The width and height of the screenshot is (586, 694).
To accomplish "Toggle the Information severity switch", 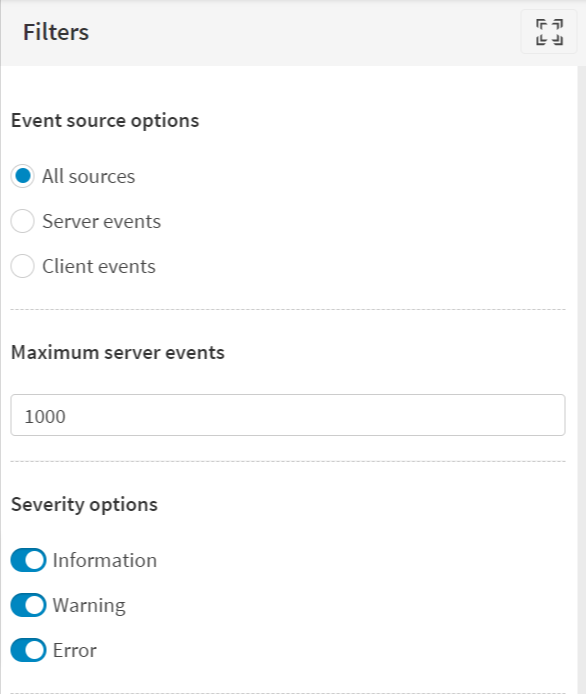I will point(28,560).
